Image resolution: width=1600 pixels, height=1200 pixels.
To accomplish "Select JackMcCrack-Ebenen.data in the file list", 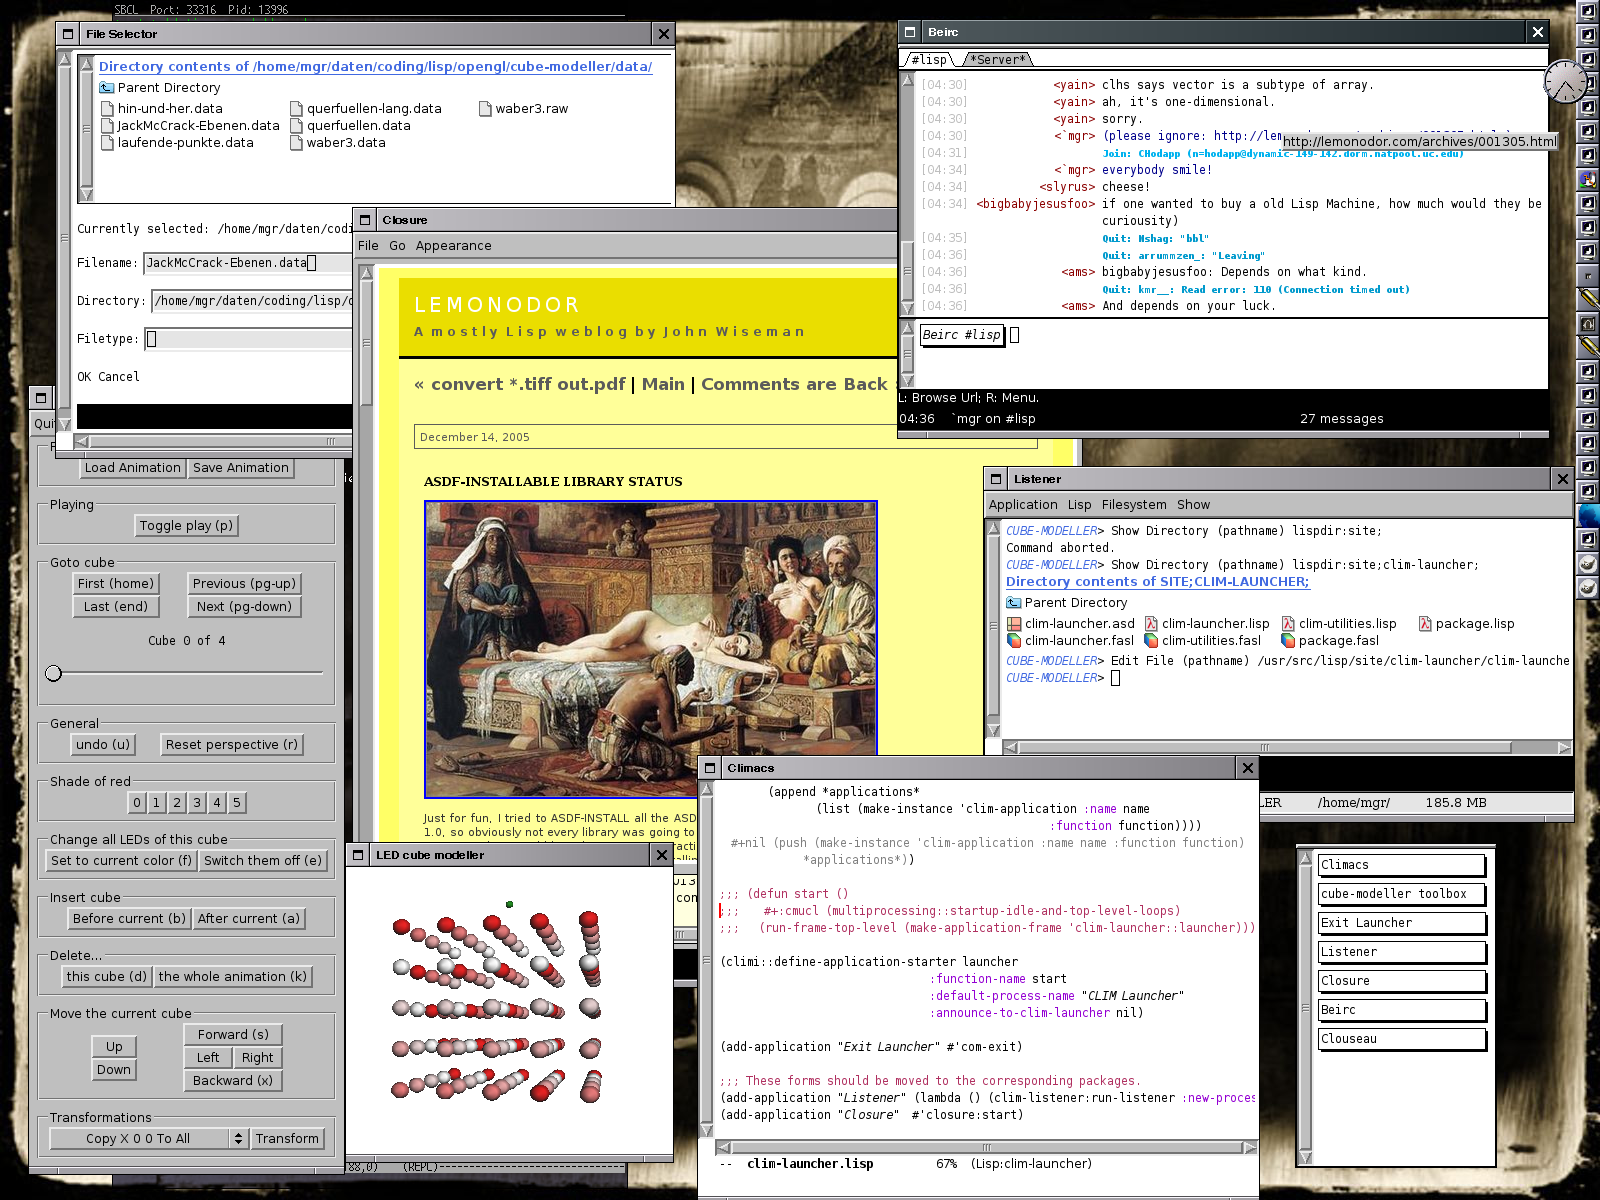I will click(190, 126).
